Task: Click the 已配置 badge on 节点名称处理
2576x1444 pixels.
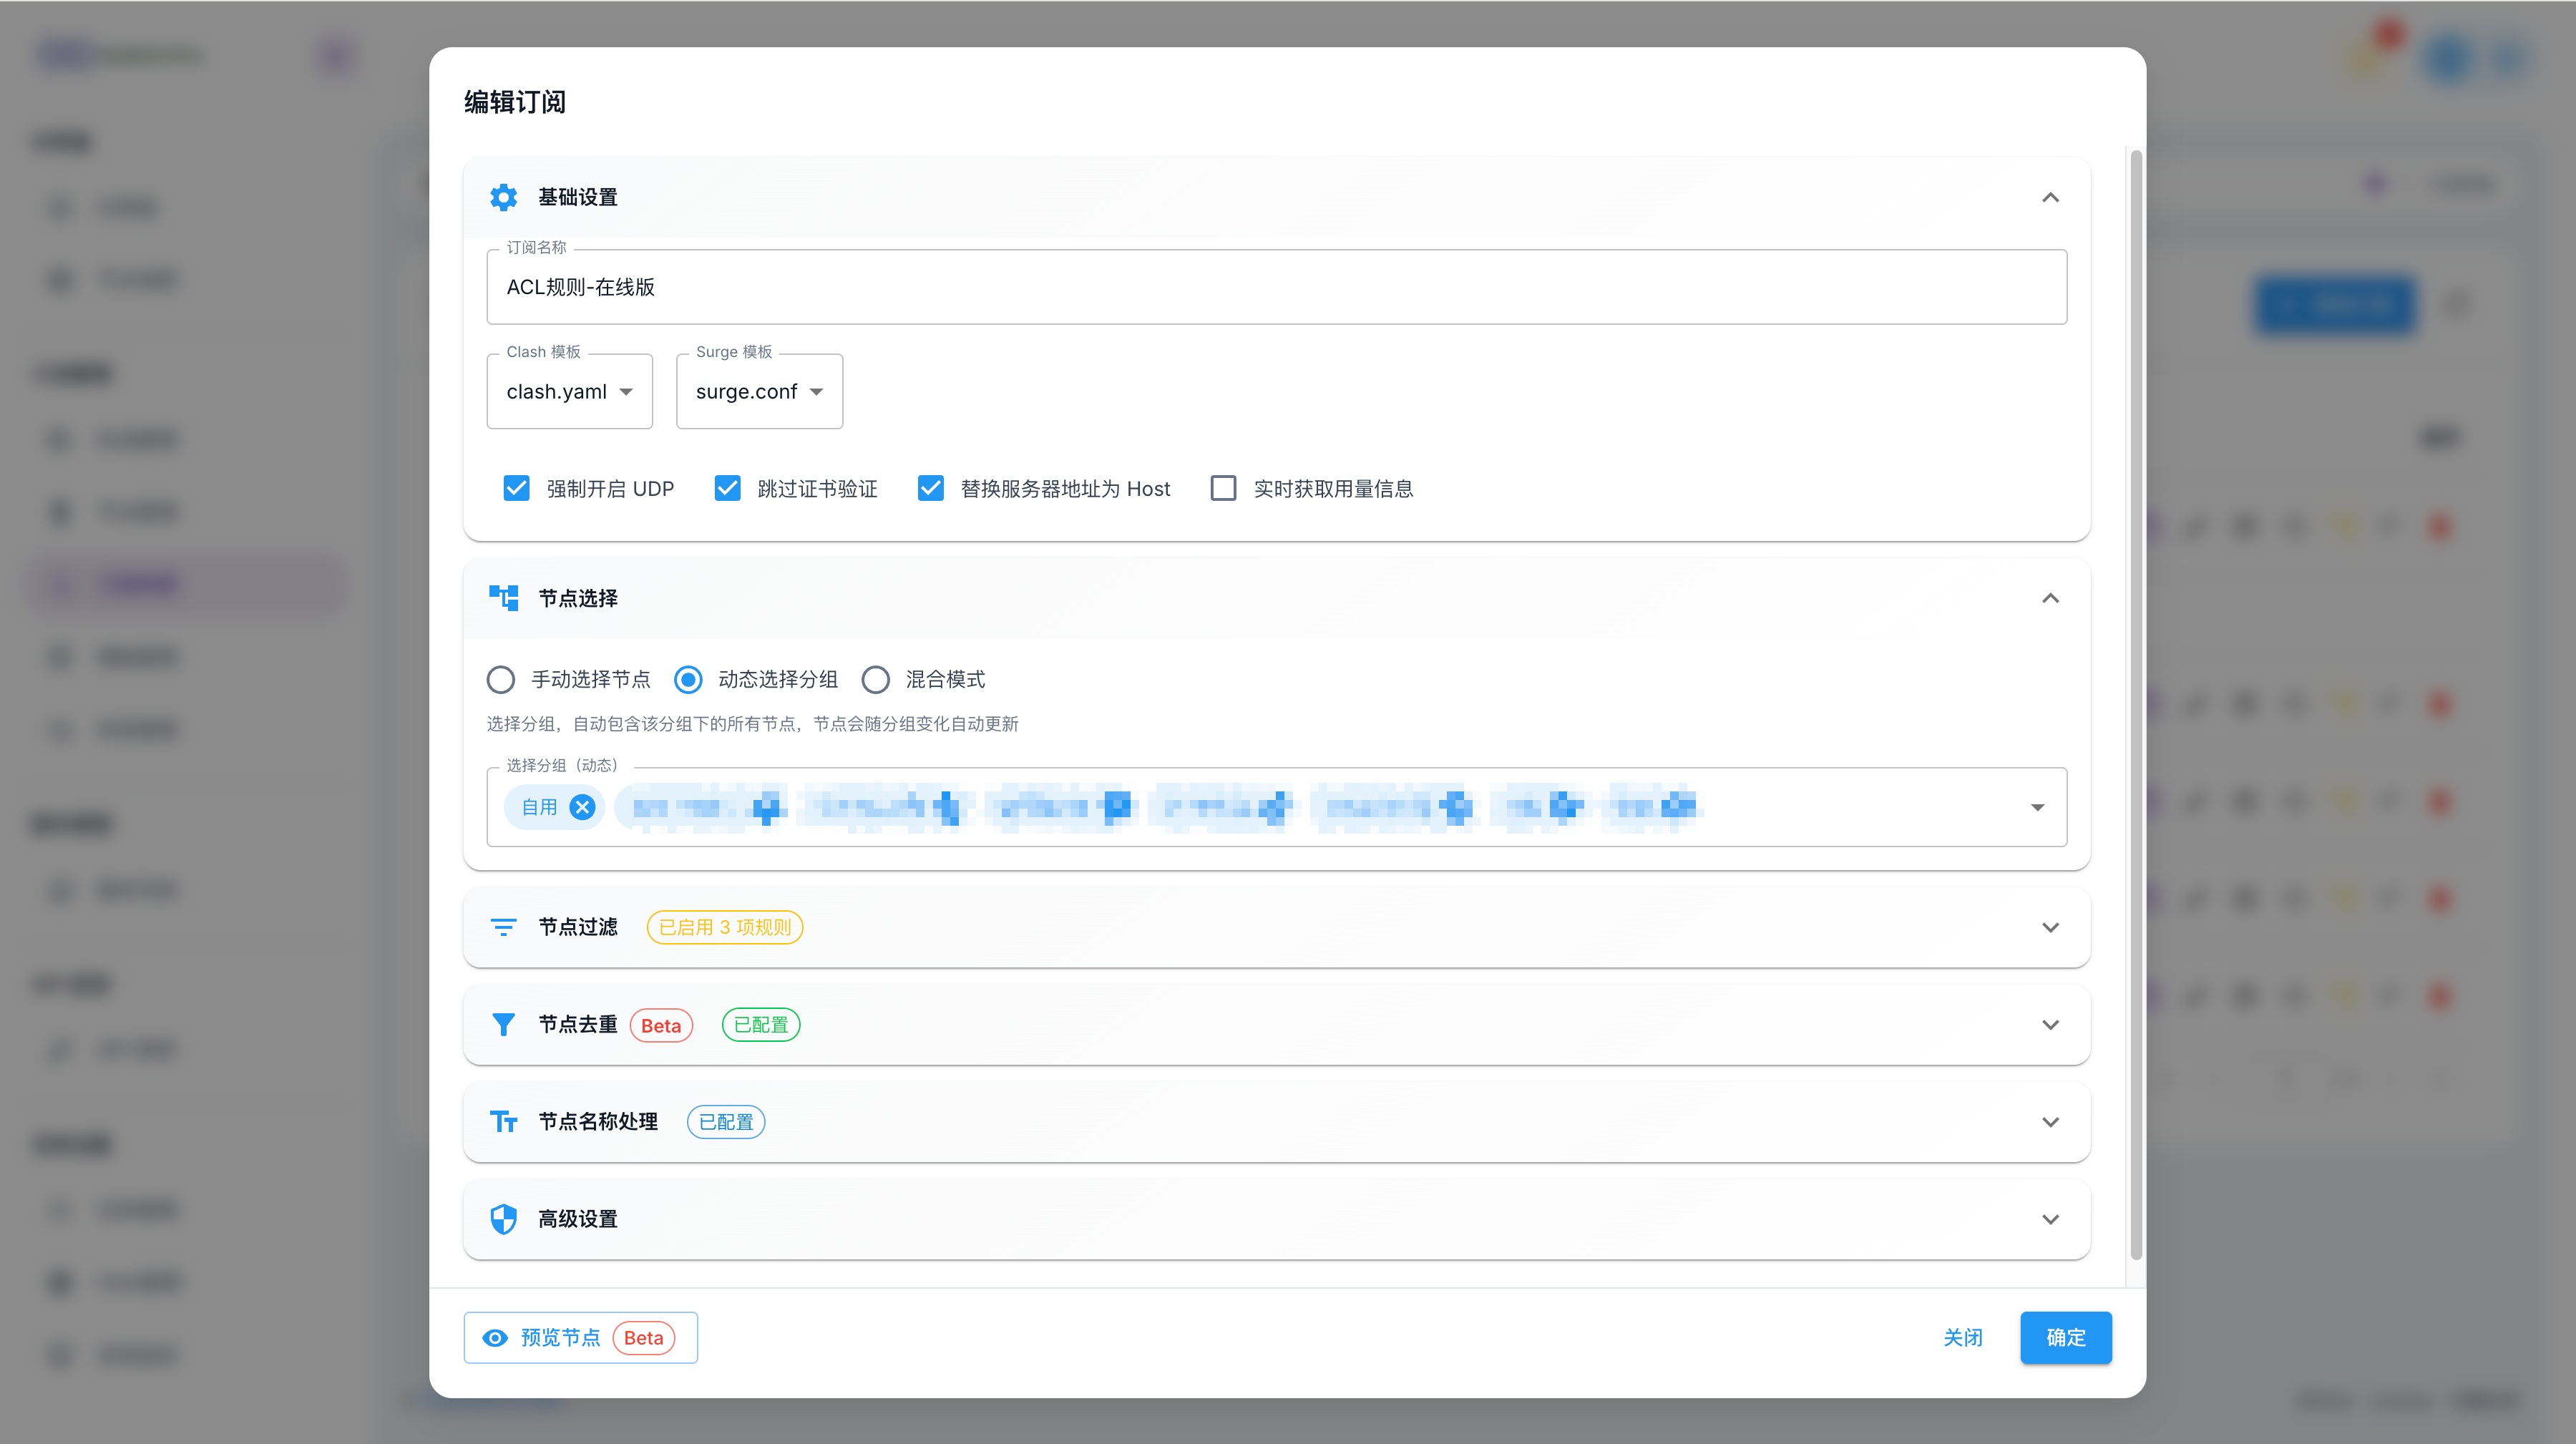Action: click(x=725, y=1122)
